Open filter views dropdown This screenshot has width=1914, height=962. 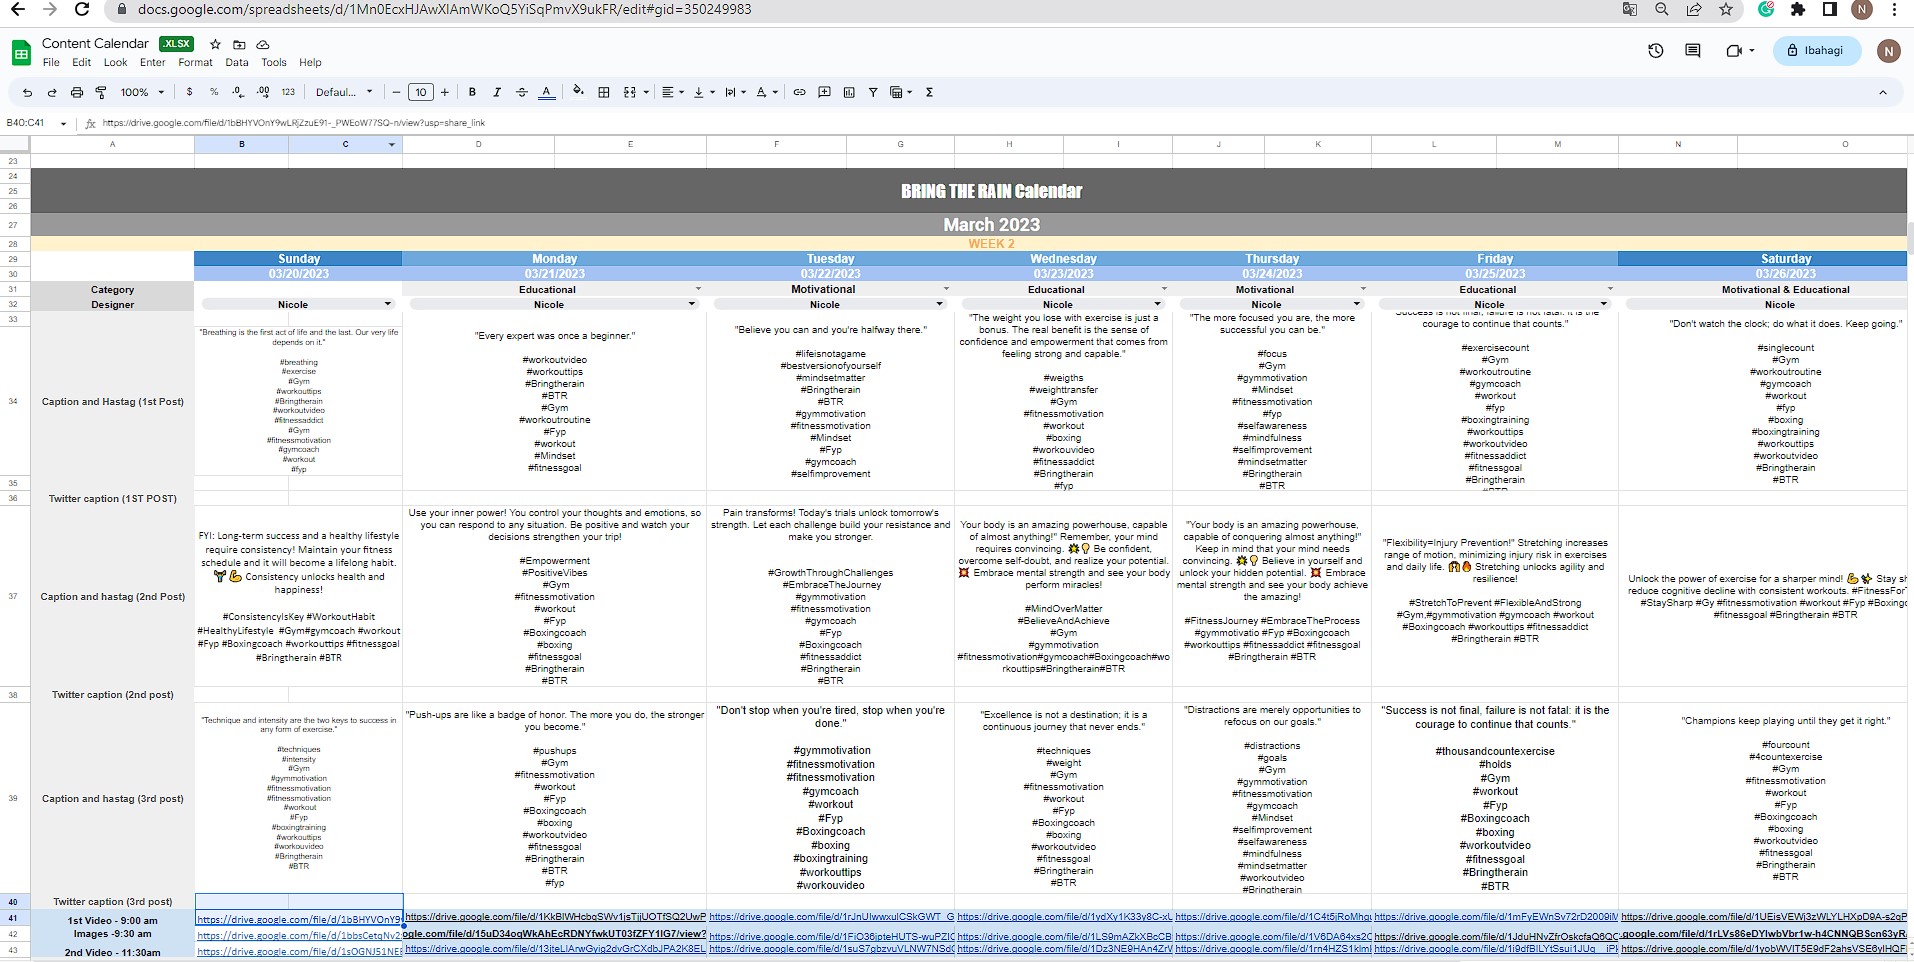pyautogui.click(x=901, y=92)
